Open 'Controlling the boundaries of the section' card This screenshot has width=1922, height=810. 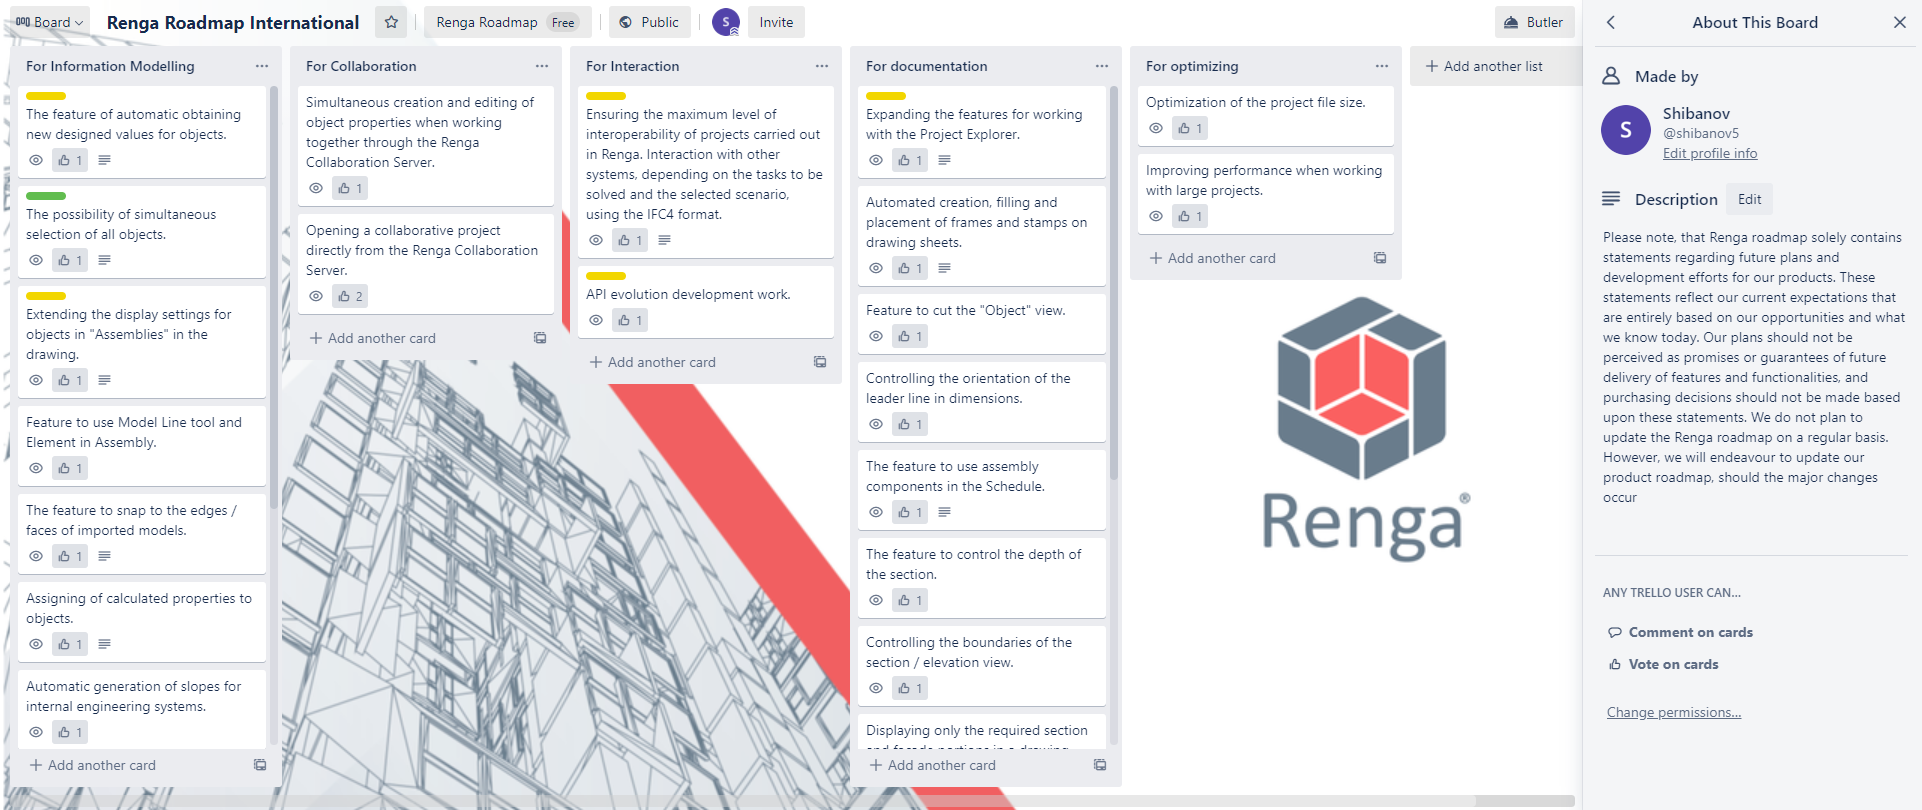982,665
